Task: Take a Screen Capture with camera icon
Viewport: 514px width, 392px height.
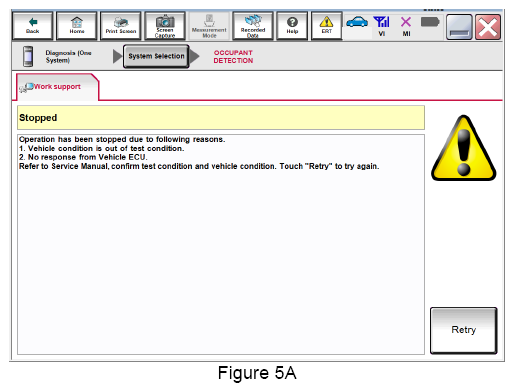Action: click(165, 26)
